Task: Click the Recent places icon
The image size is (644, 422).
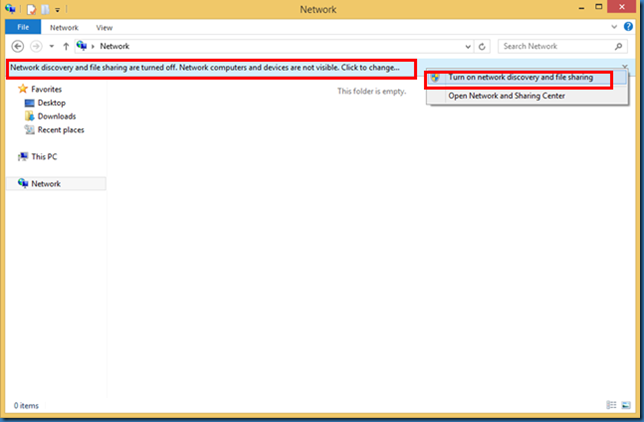Action: pos(30,130)
